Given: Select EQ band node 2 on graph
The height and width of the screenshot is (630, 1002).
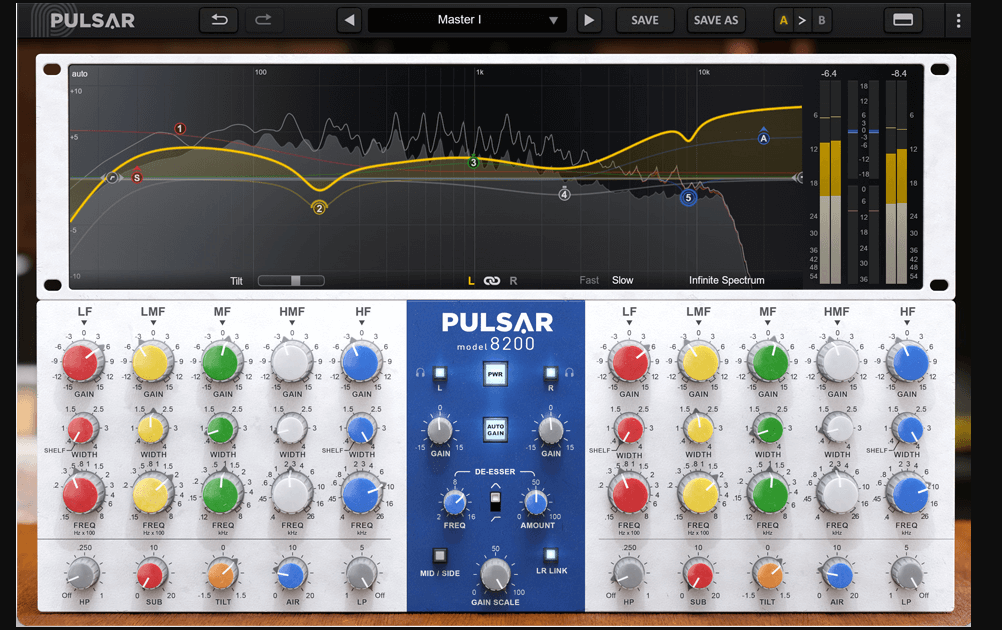Looking at the screenshot, I should tap(319, 208).
